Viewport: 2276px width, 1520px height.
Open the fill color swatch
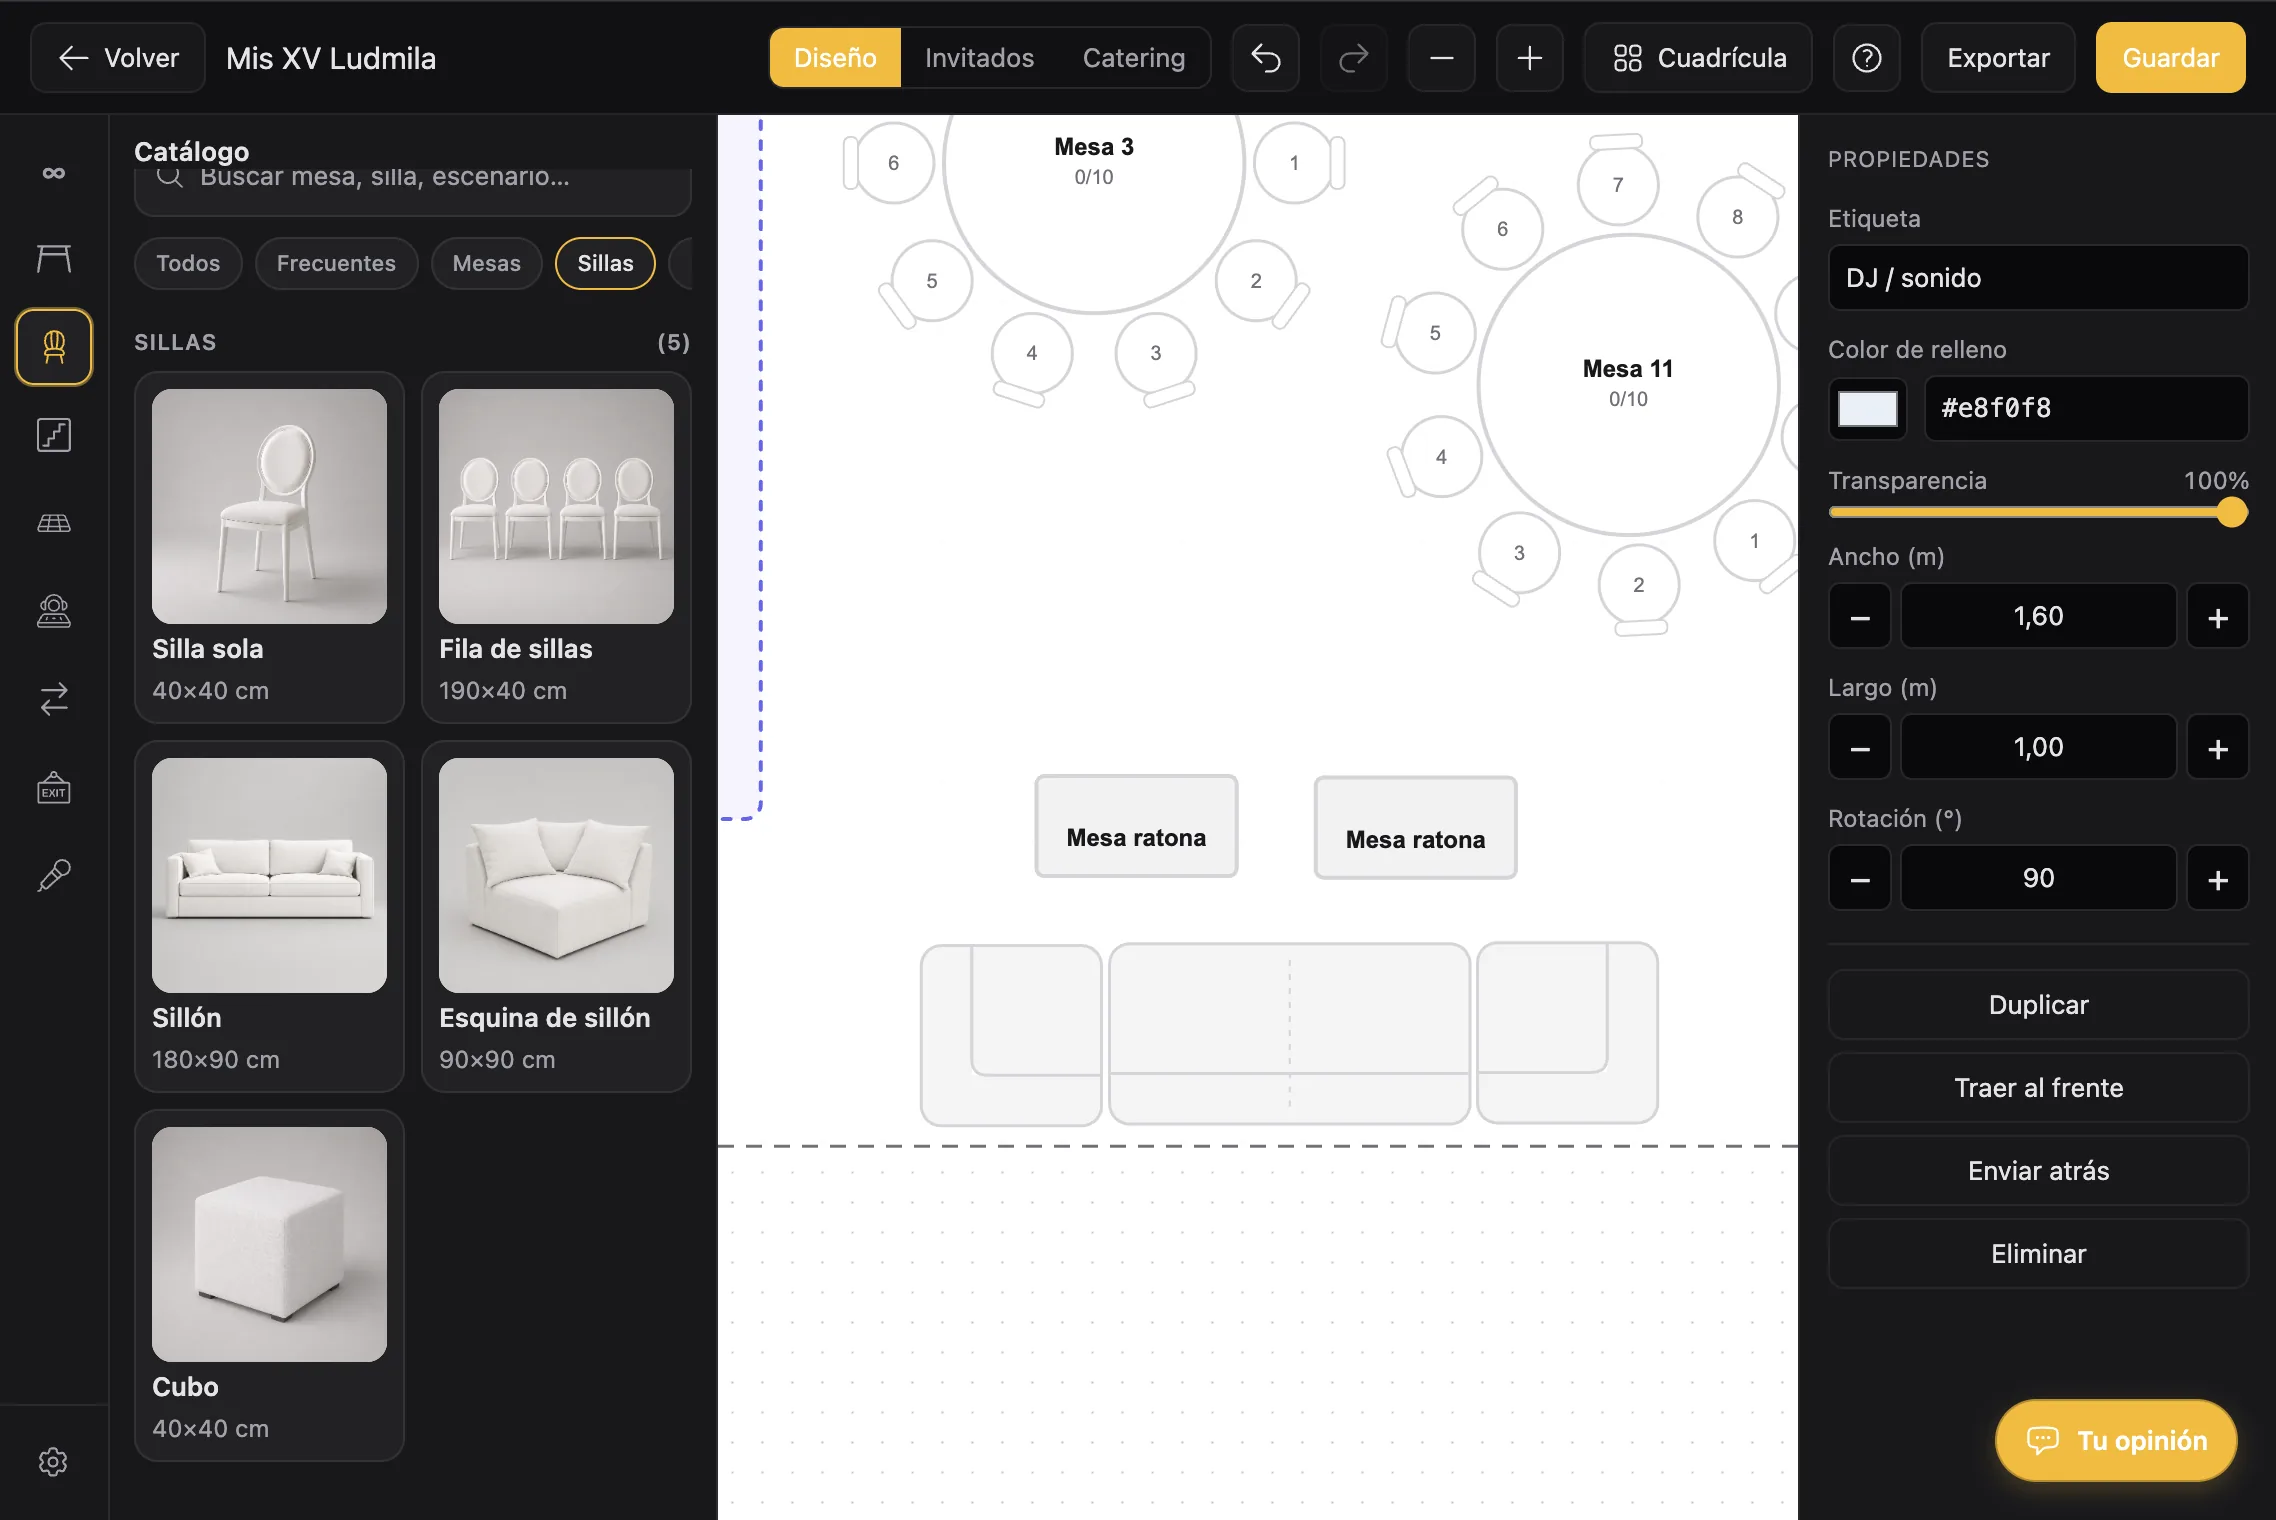coord(1867,408)
